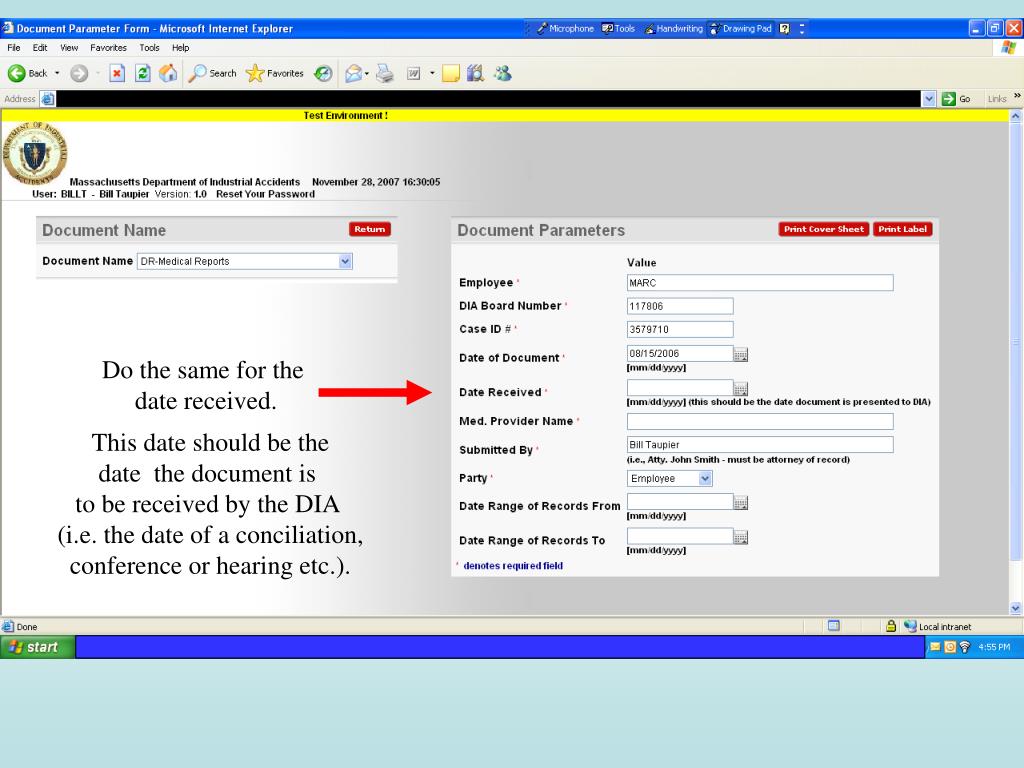
Task: Open the History icon in the toolbar
Action: [x=323, y=73]
